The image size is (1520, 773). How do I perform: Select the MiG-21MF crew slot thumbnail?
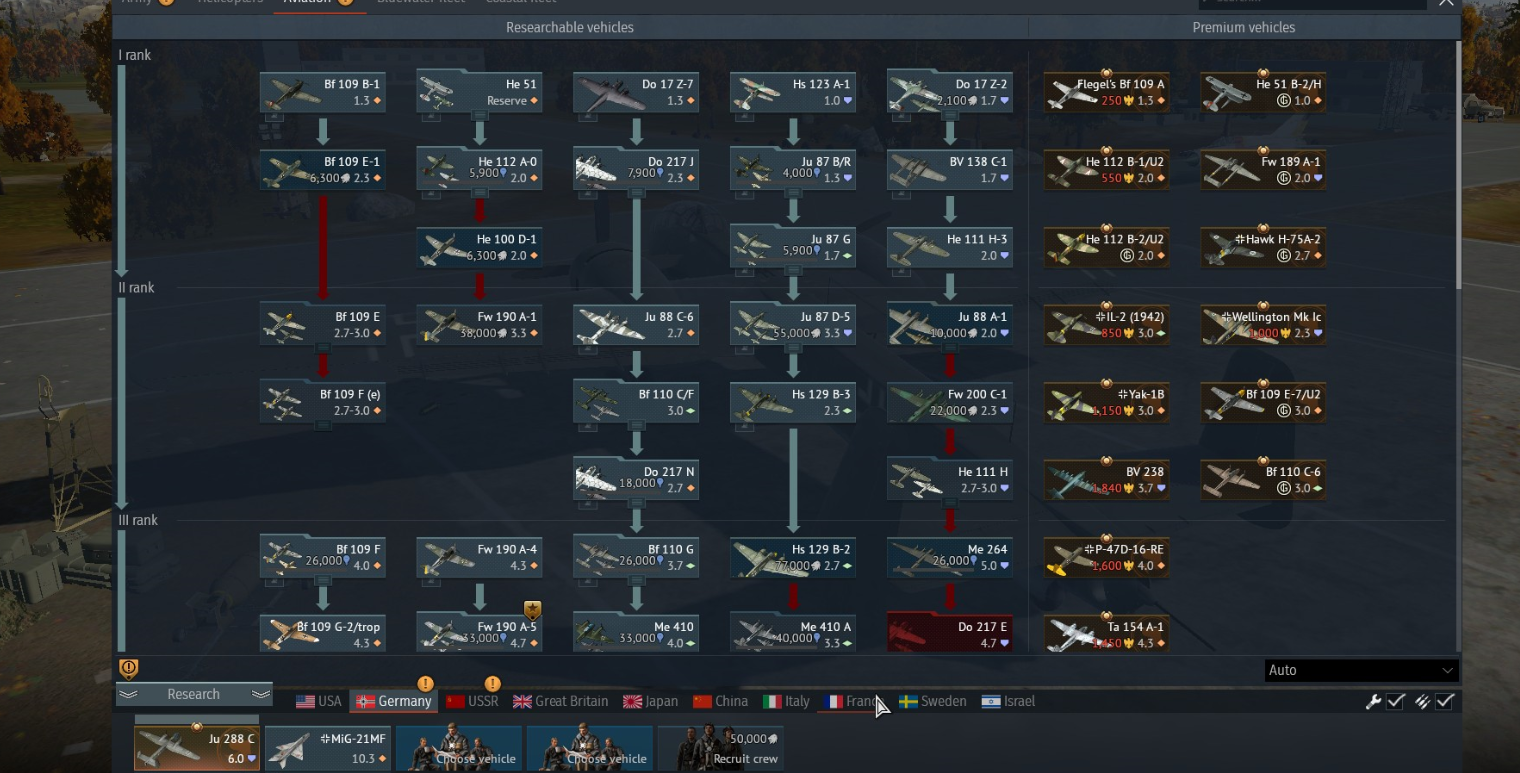328,748
